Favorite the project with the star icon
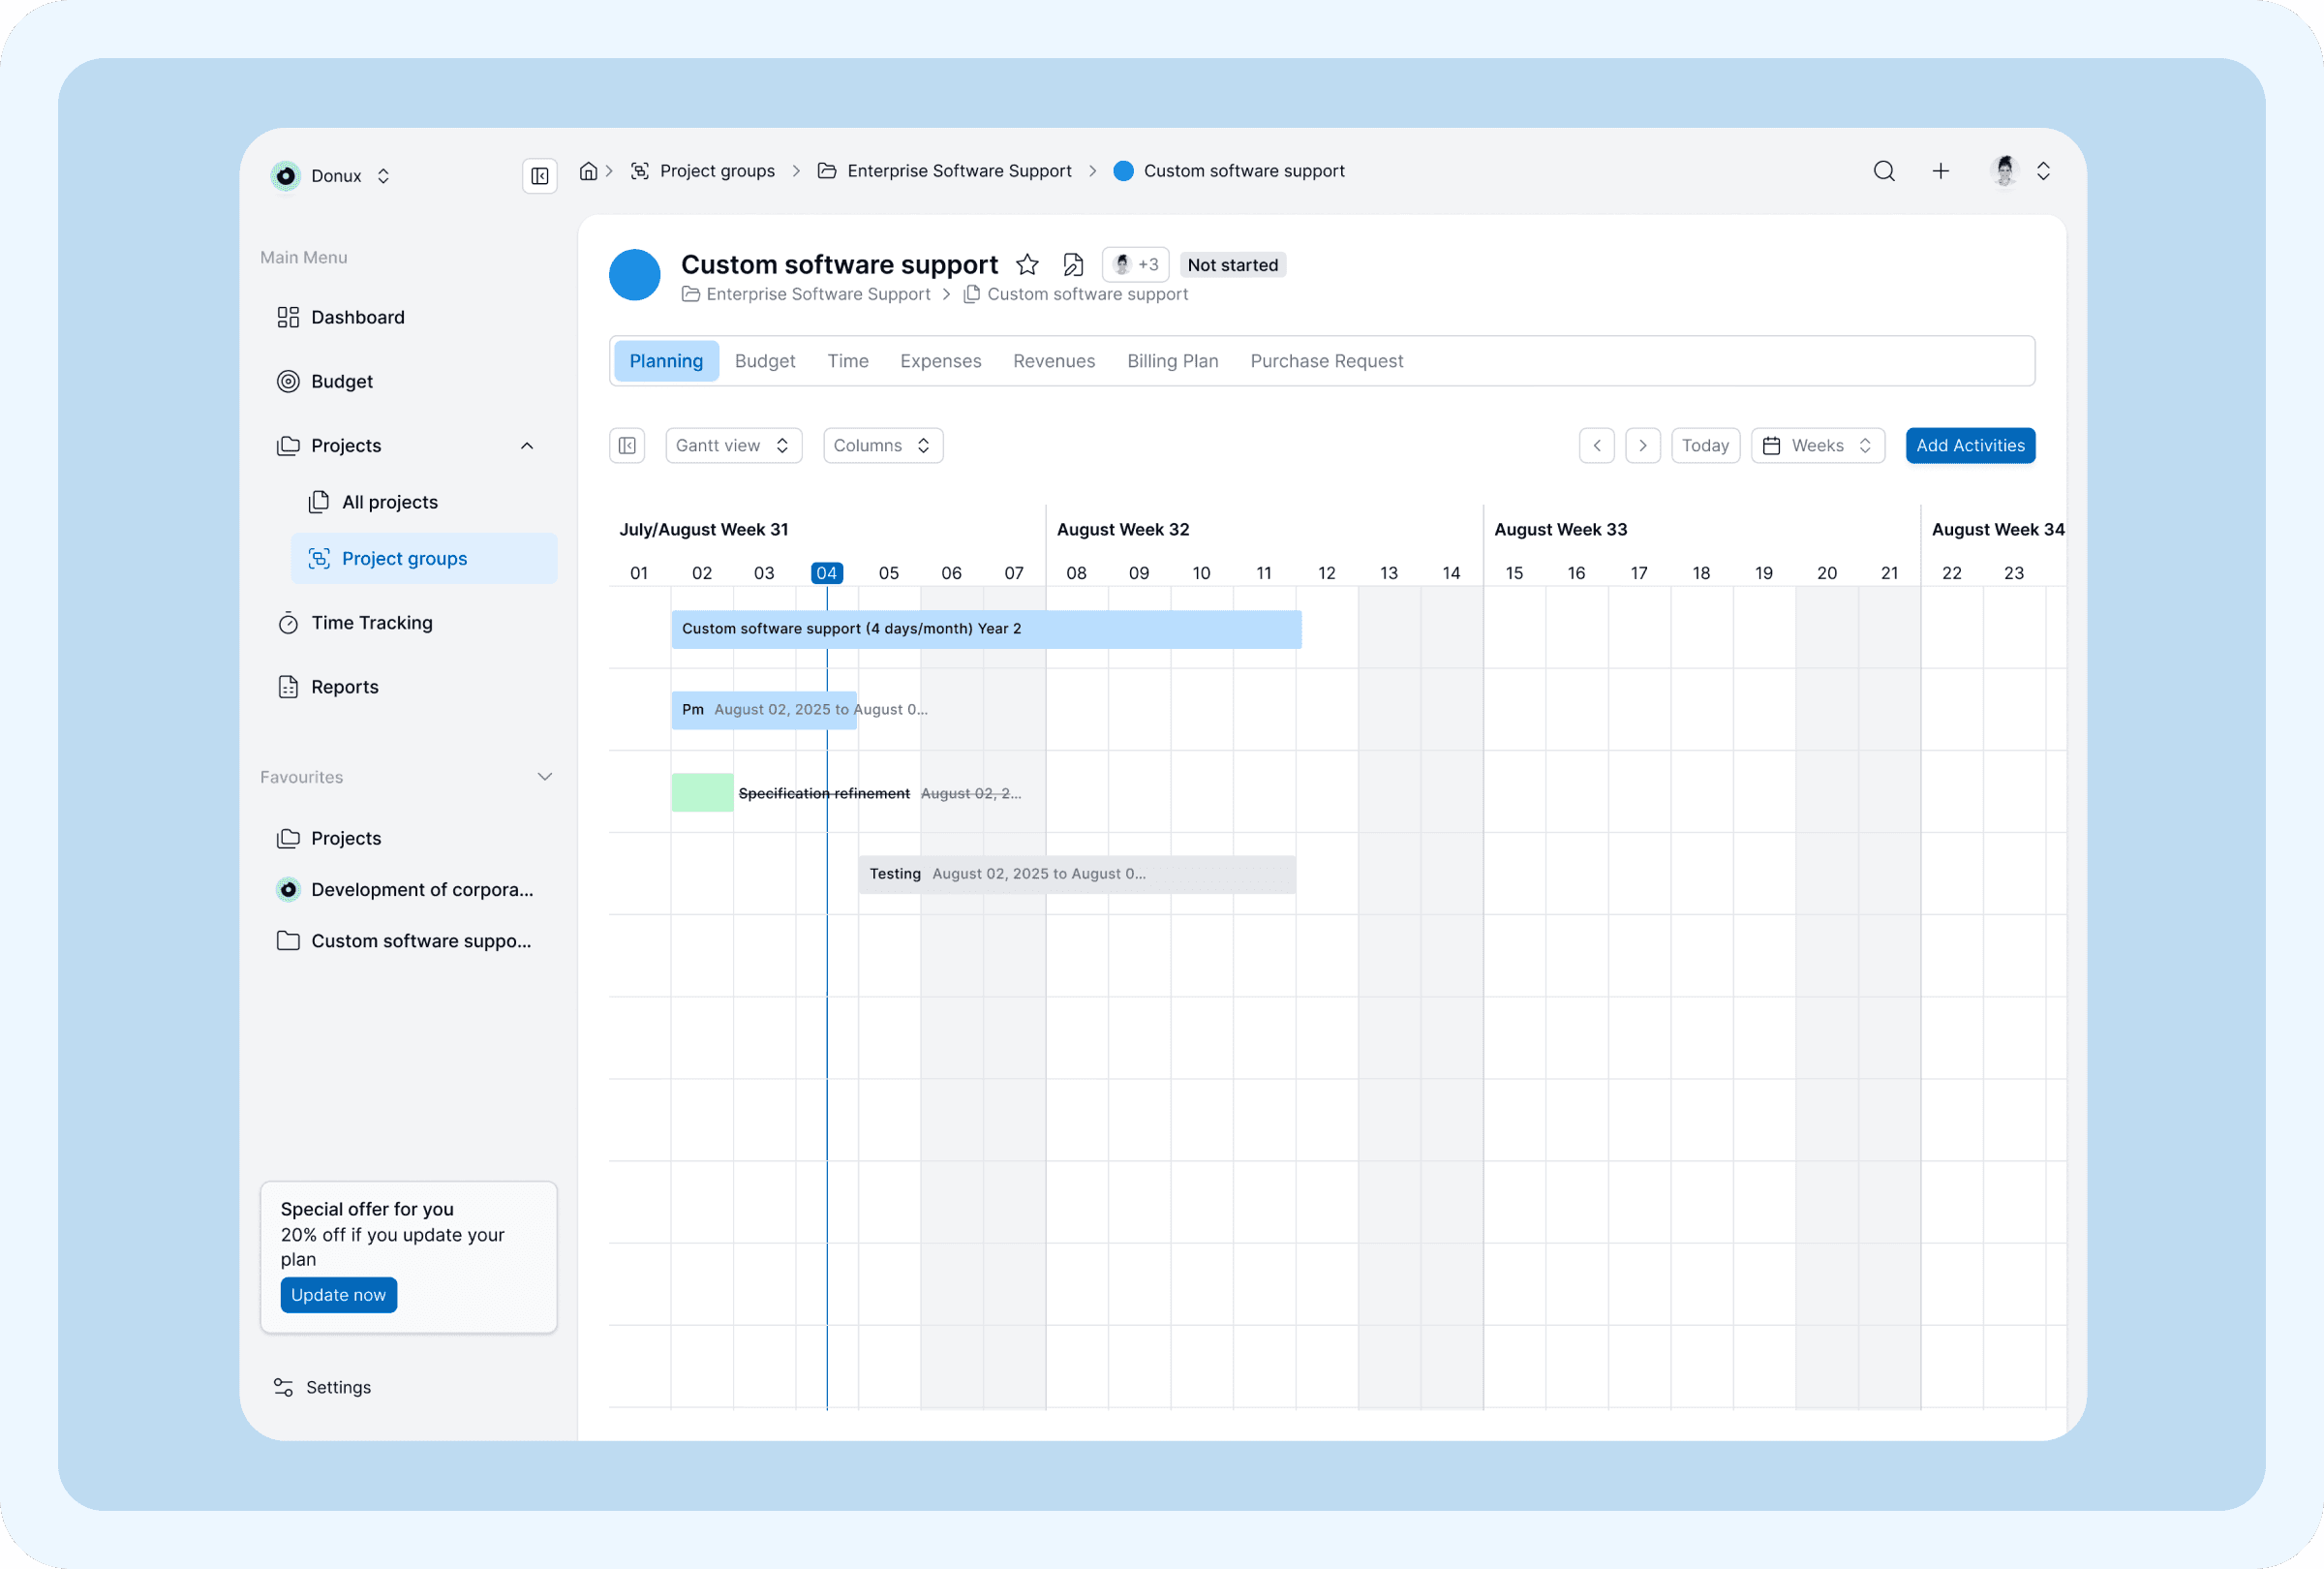The width and height of the screenshot is (2324, 1569). (1027, 265)
